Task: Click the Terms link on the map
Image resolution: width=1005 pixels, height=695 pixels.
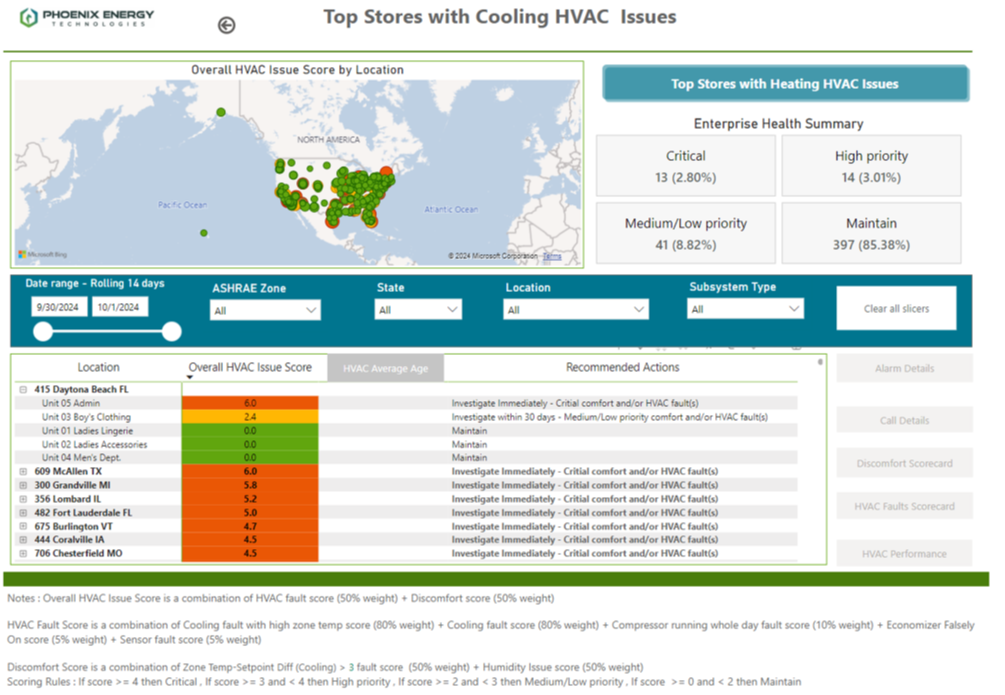Action: click(x=552, y=256)
